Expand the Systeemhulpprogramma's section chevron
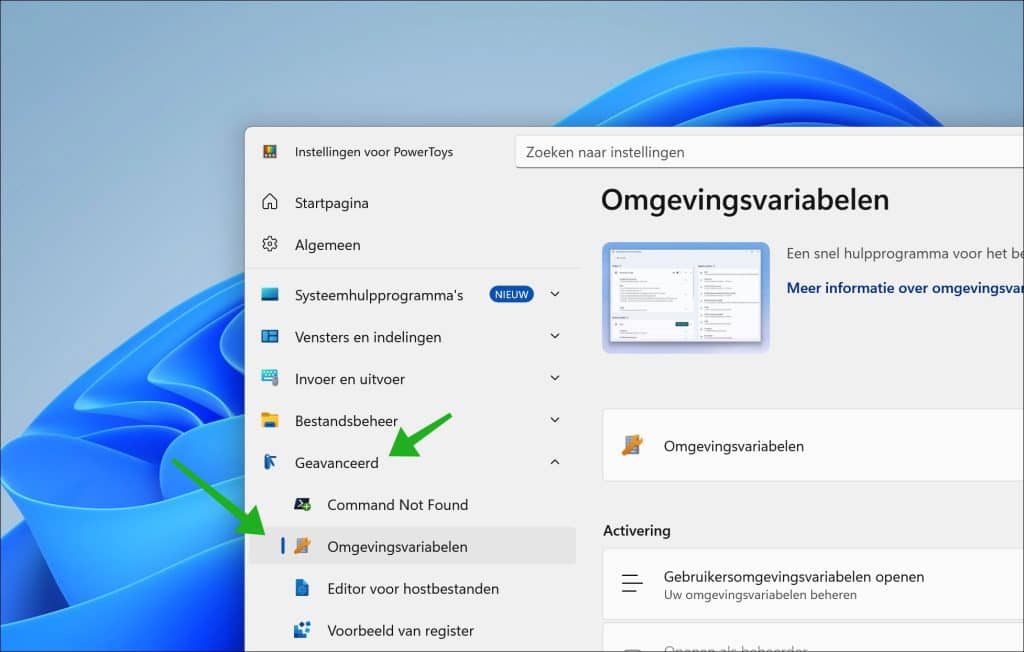The width and height of the screenshot is (1024, 652). coord(555,294)
